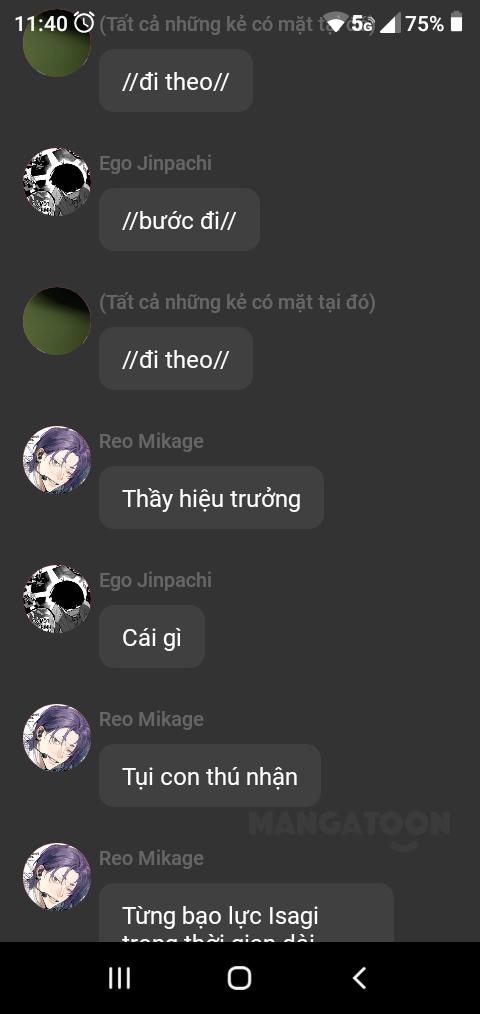Tap the "Cái gì" chat bubble

tap(152, 637)
